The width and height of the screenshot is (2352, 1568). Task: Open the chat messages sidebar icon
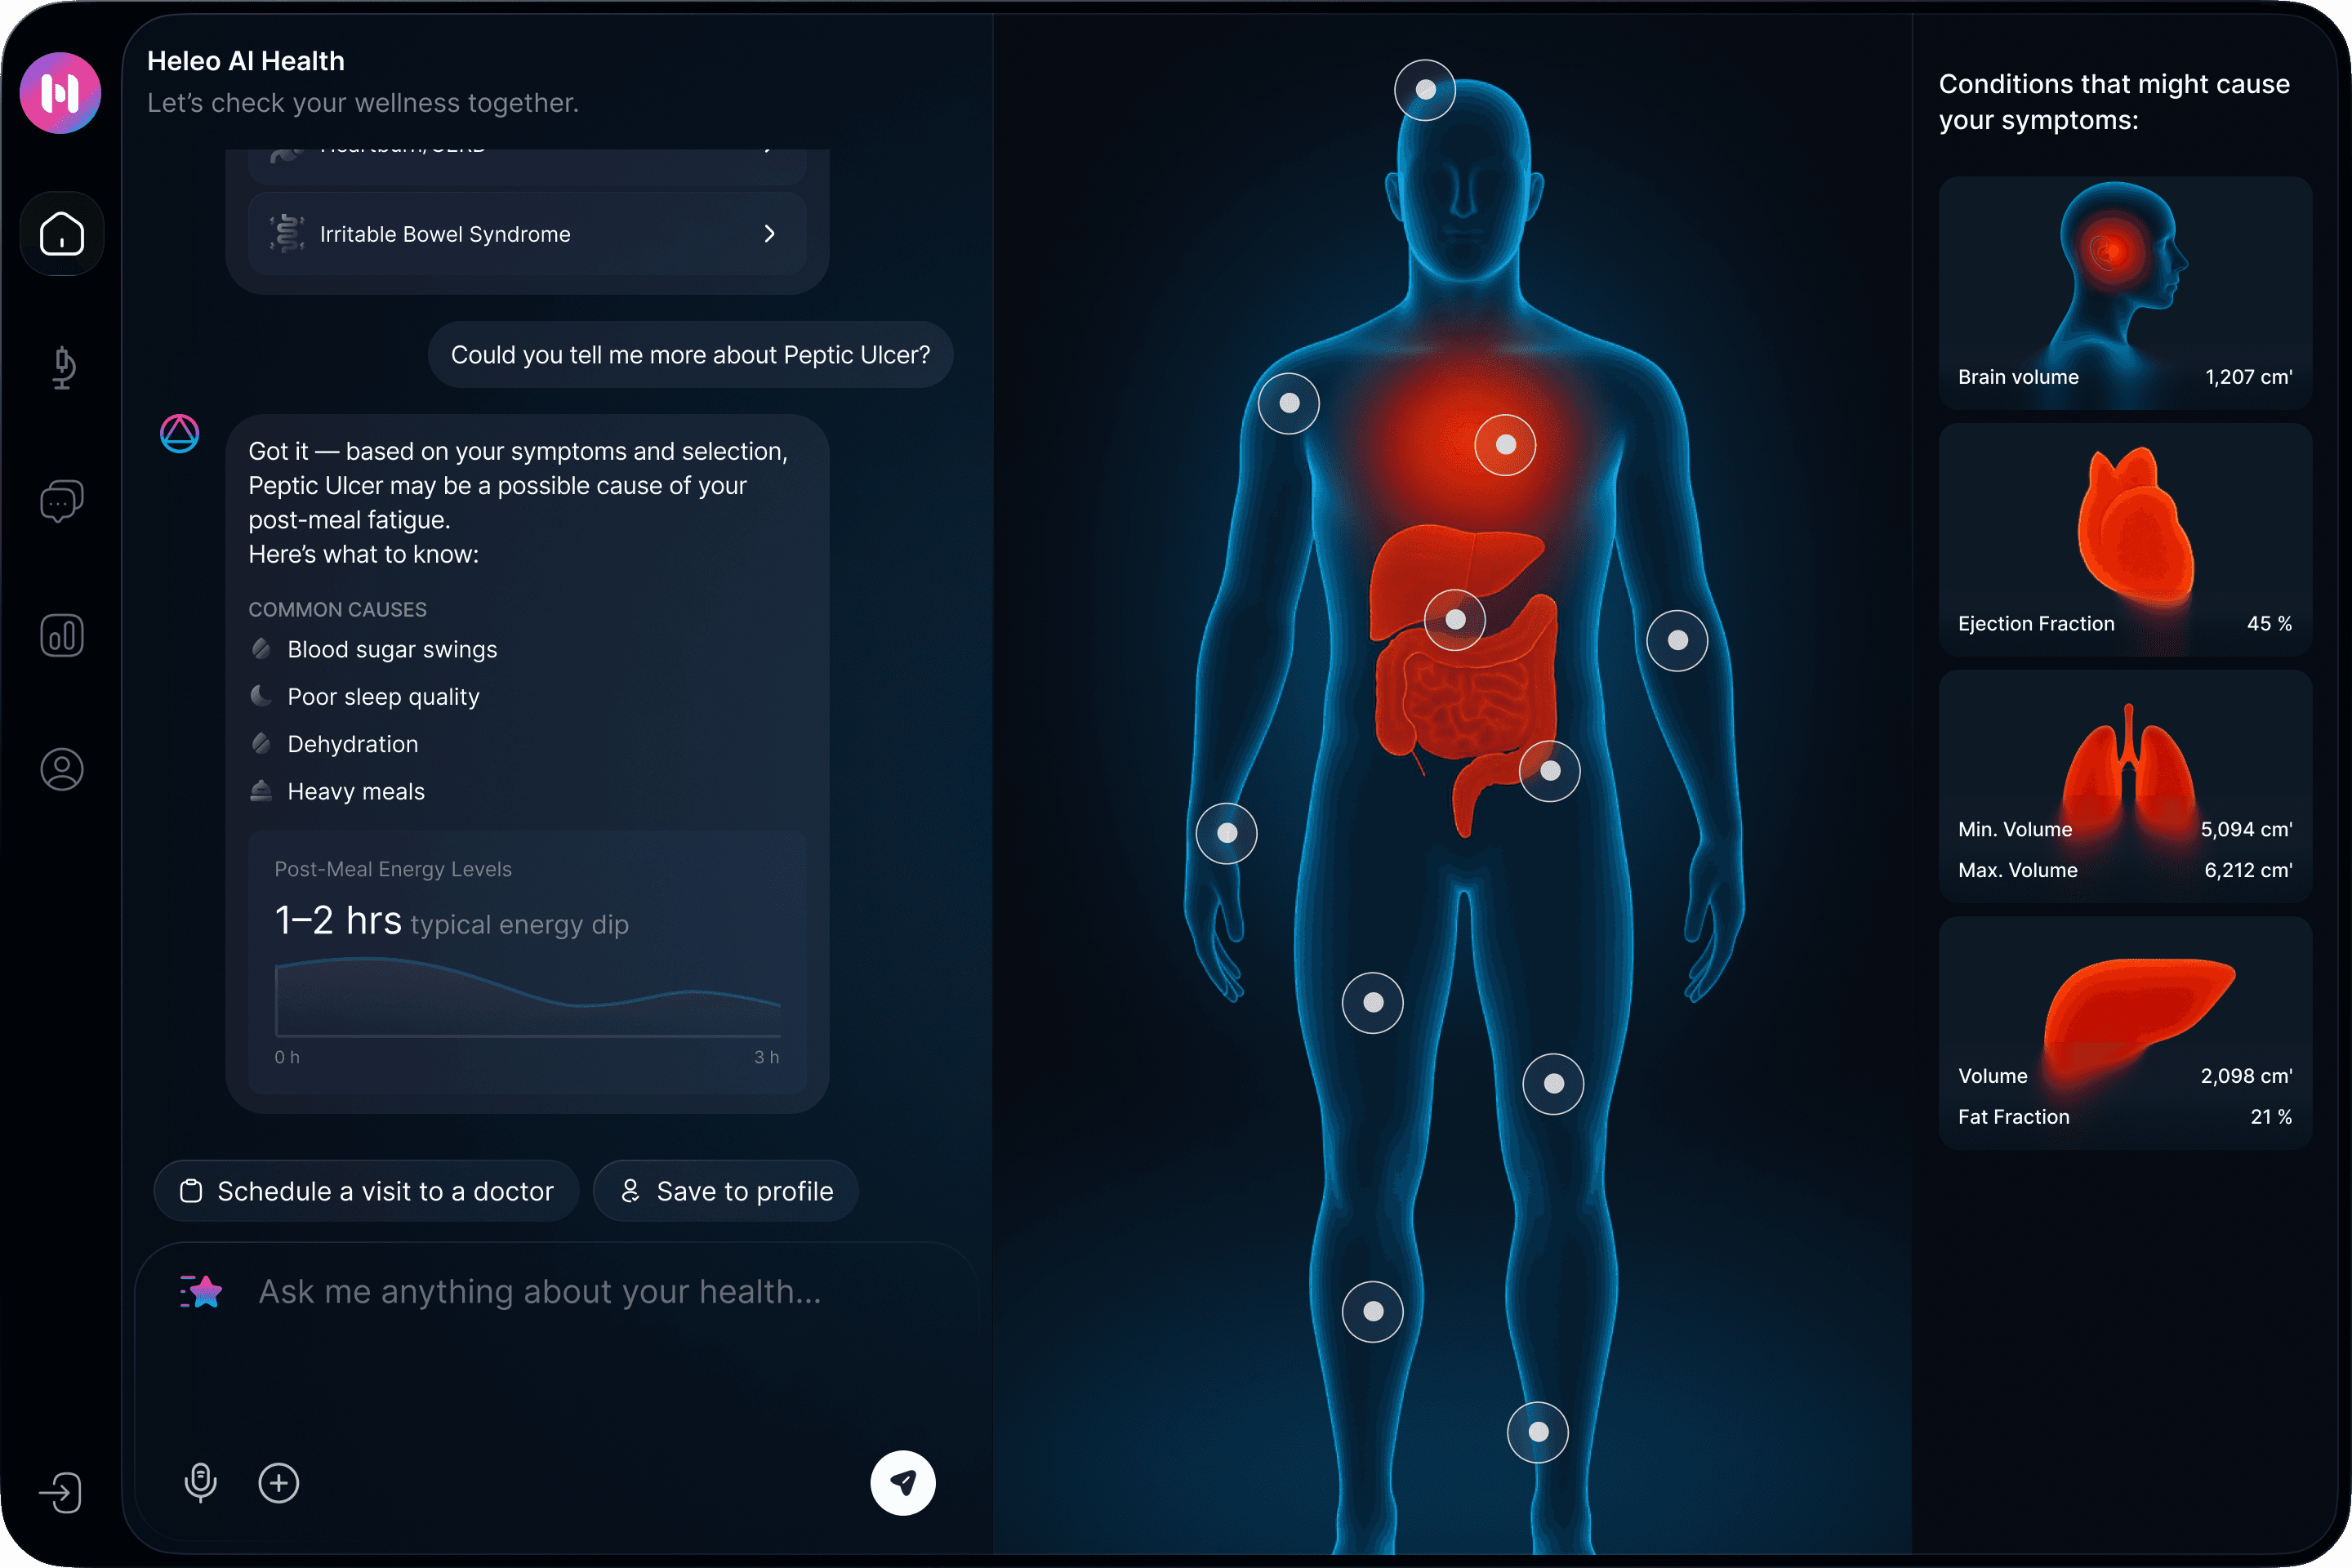pyautogui.click(x=62, y=501)
